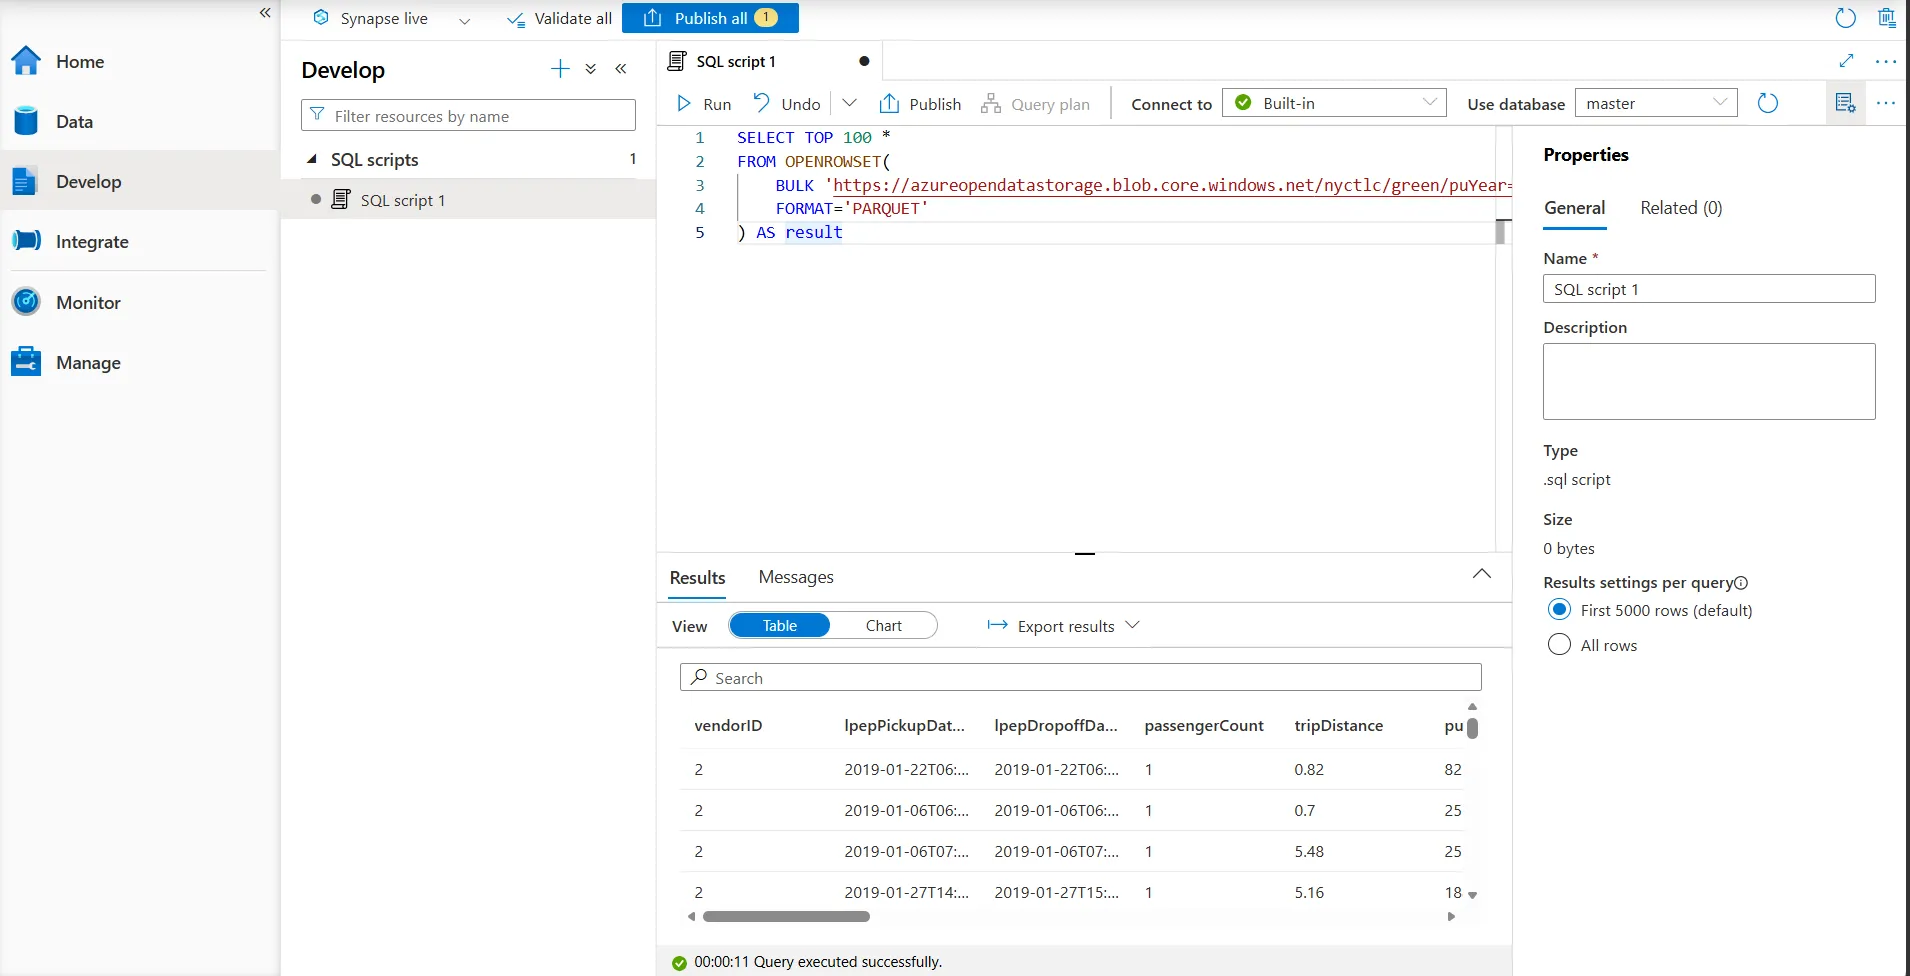Open the Export results dropdown
The image size is (1910, 976).
click(1063, 626)
